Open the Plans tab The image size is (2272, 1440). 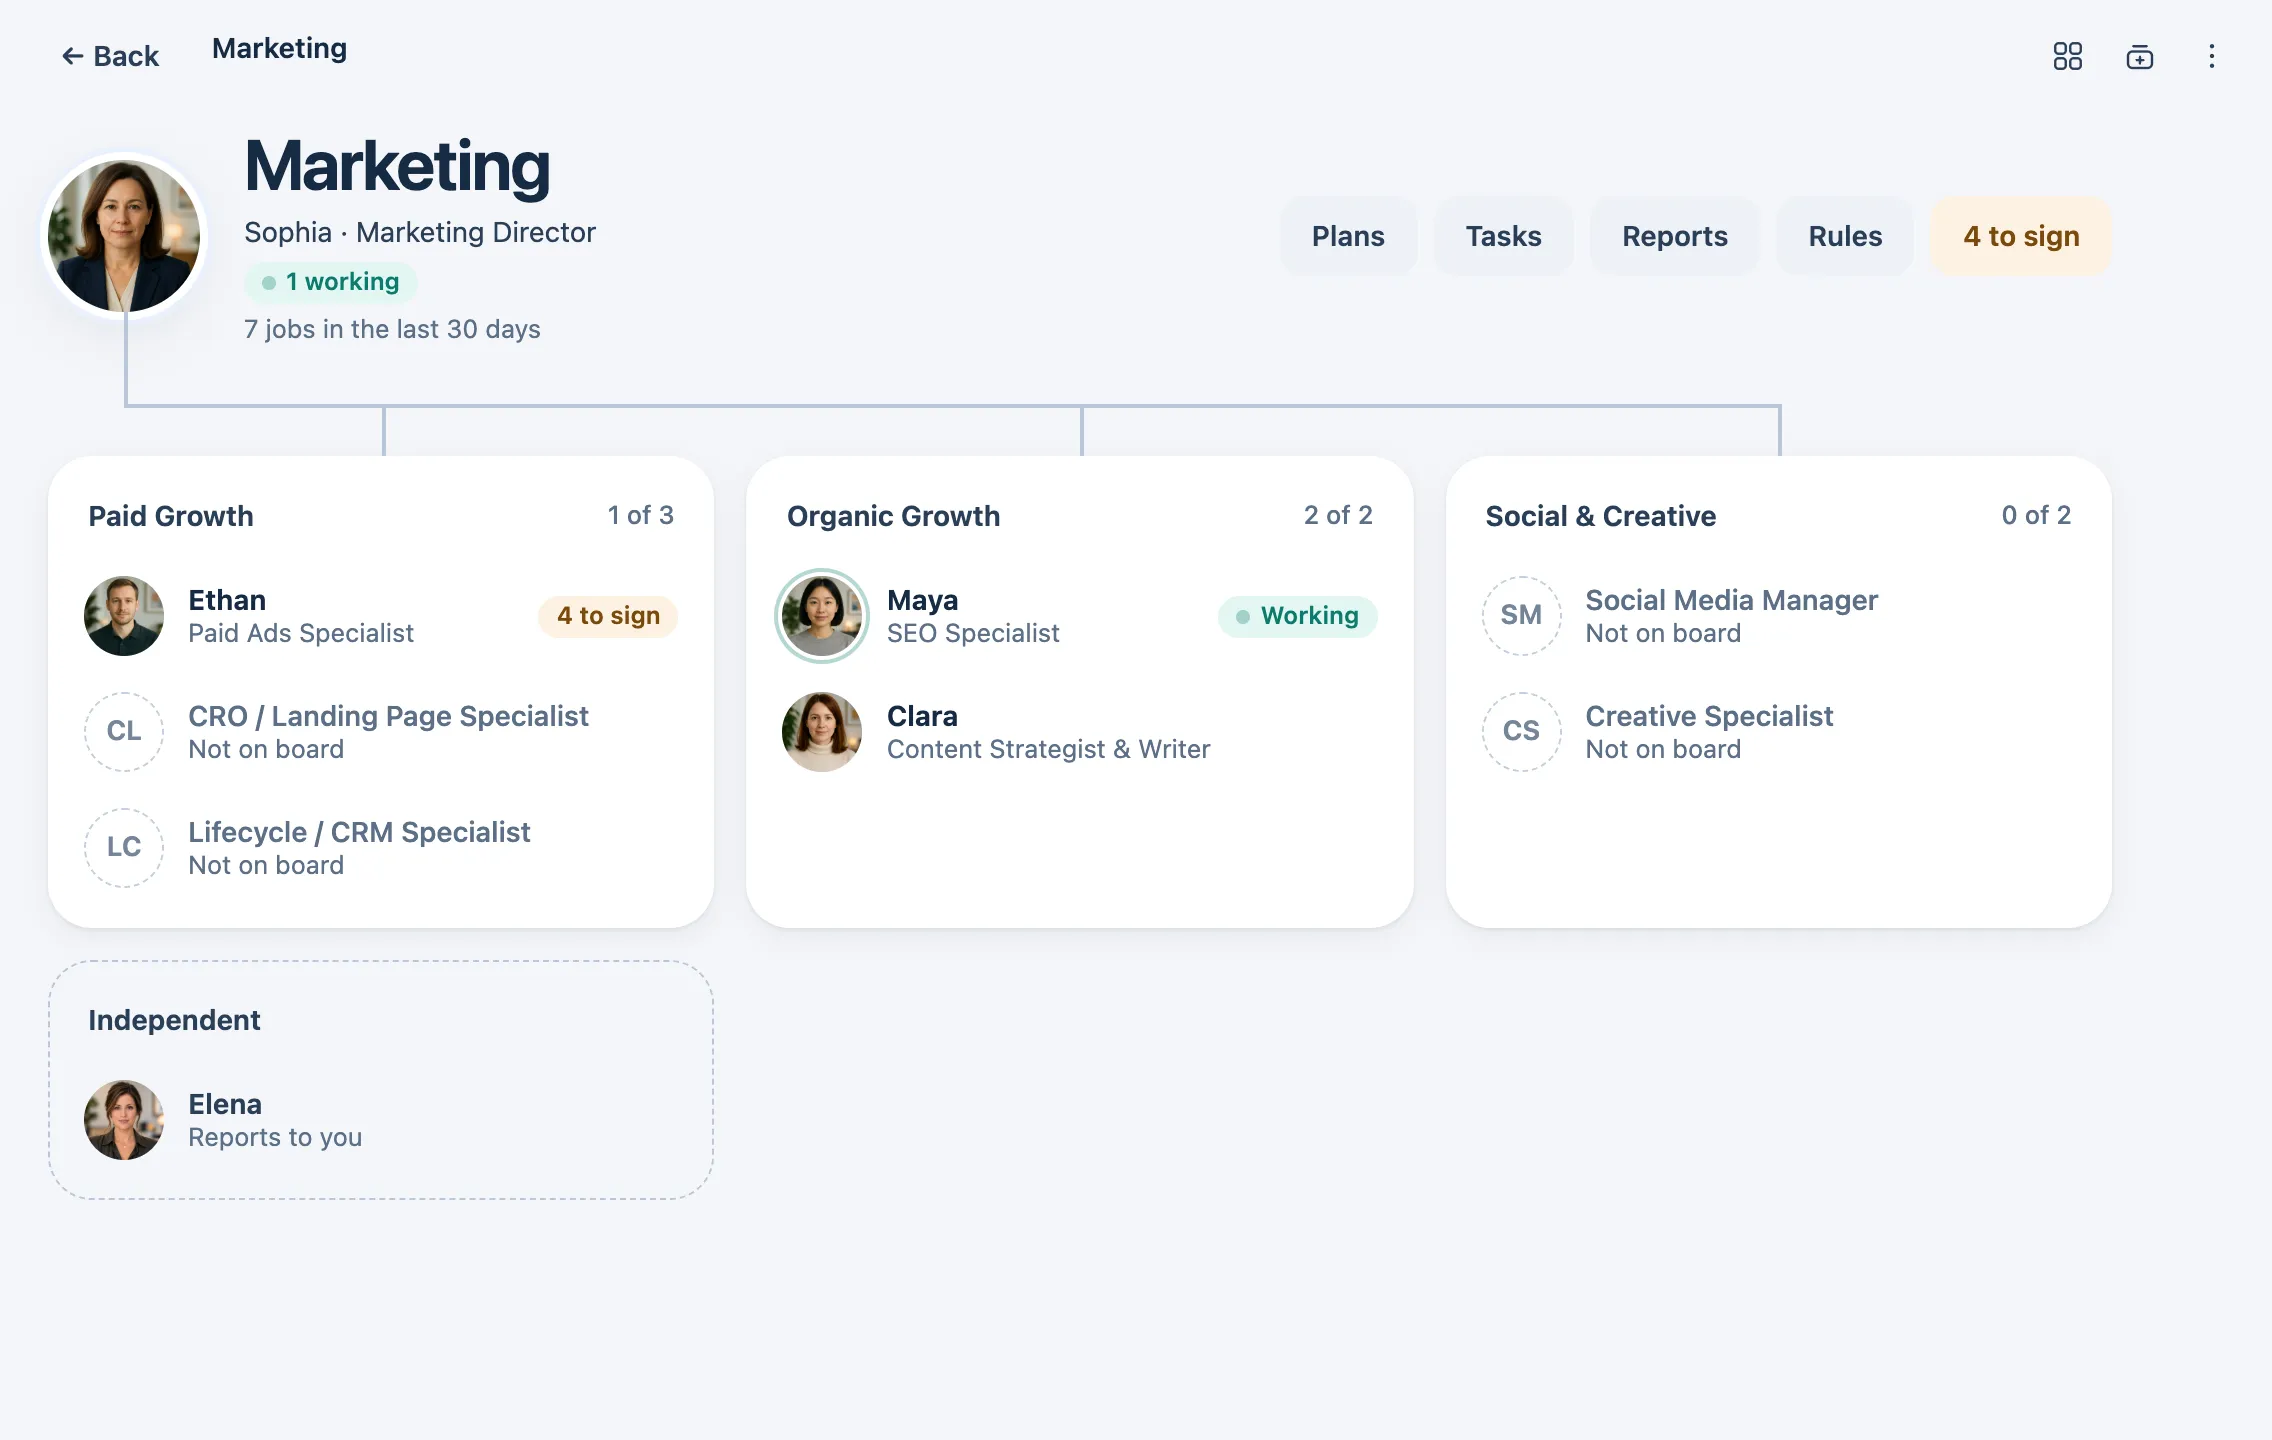coord(1348,236)
